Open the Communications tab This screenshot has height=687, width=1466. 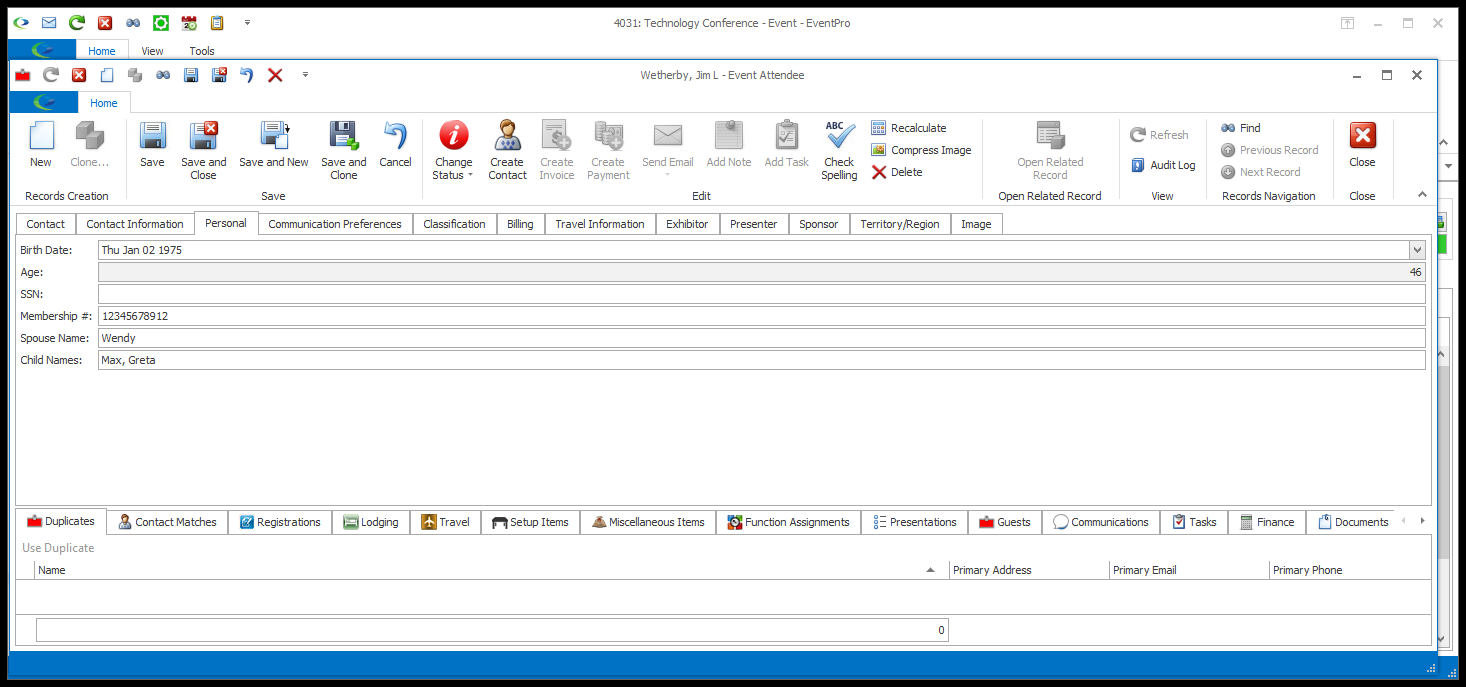click(1101, 522)
